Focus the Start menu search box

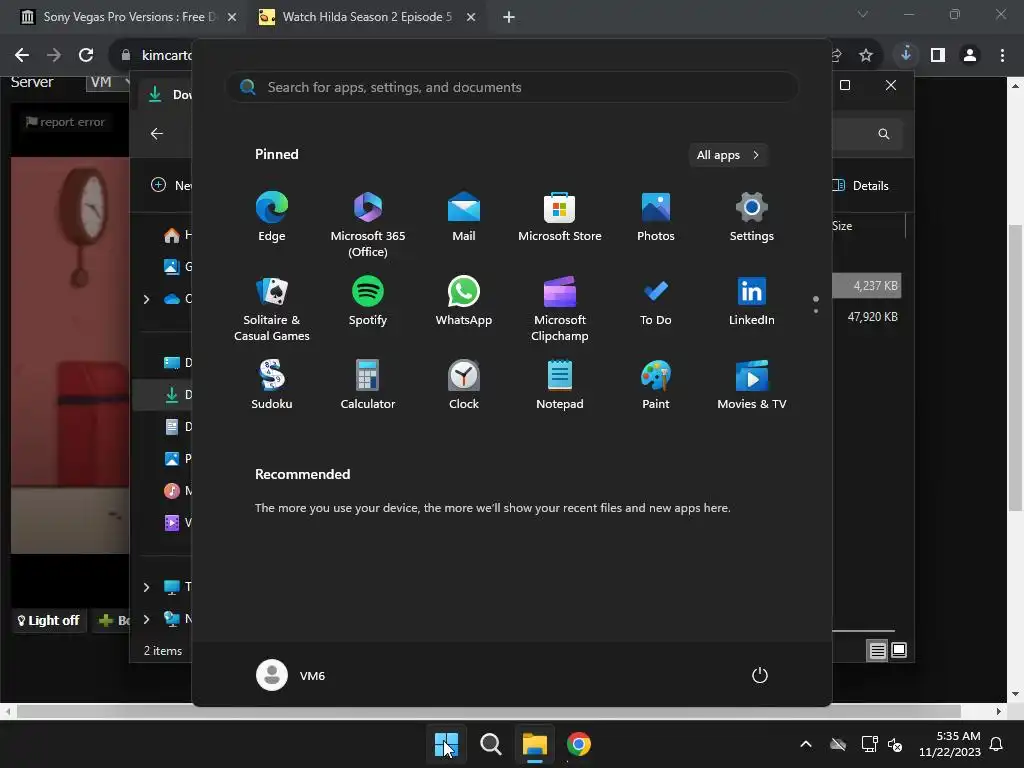pyautogui.click(x=512, y=88)
